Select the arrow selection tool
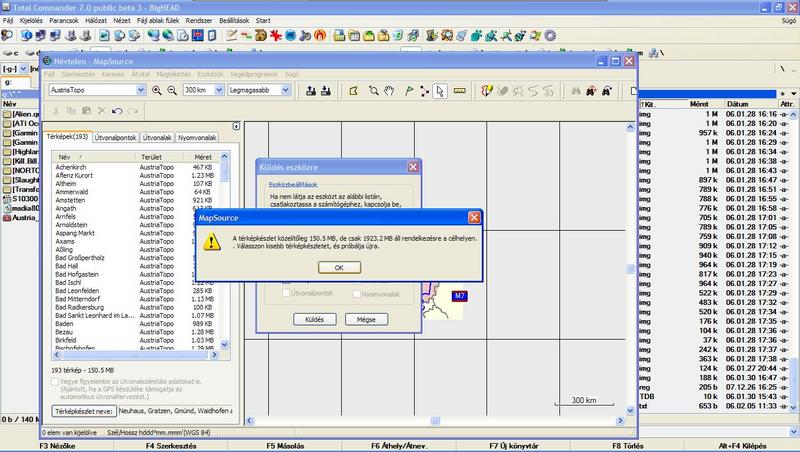Screen dimensions: 800x452 [441, 91]
